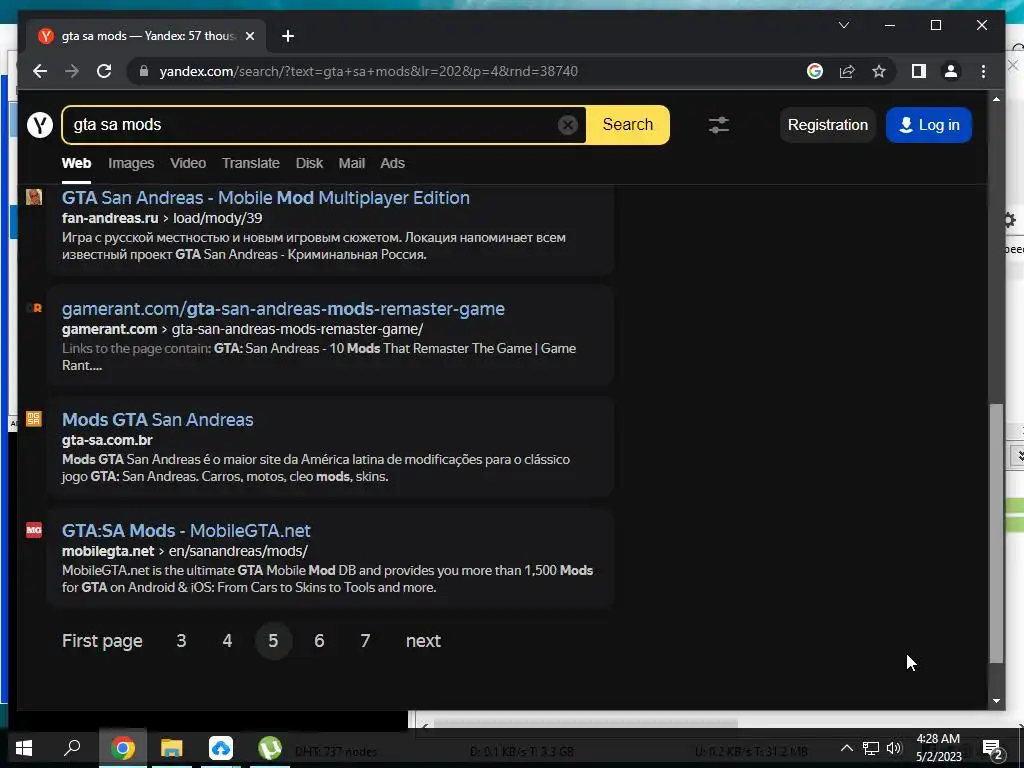Open Mods GTA San Andreas result link
Image resolution: width=1024 pixels, height=768 pixels.
[157, 420]
